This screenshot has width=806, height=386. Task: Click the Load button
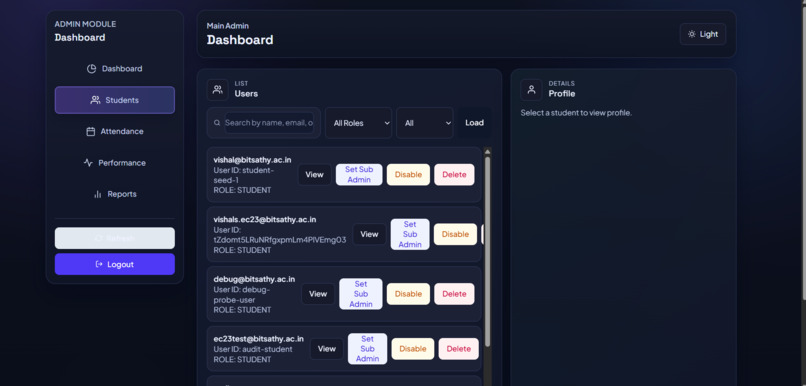coord(474,123)
